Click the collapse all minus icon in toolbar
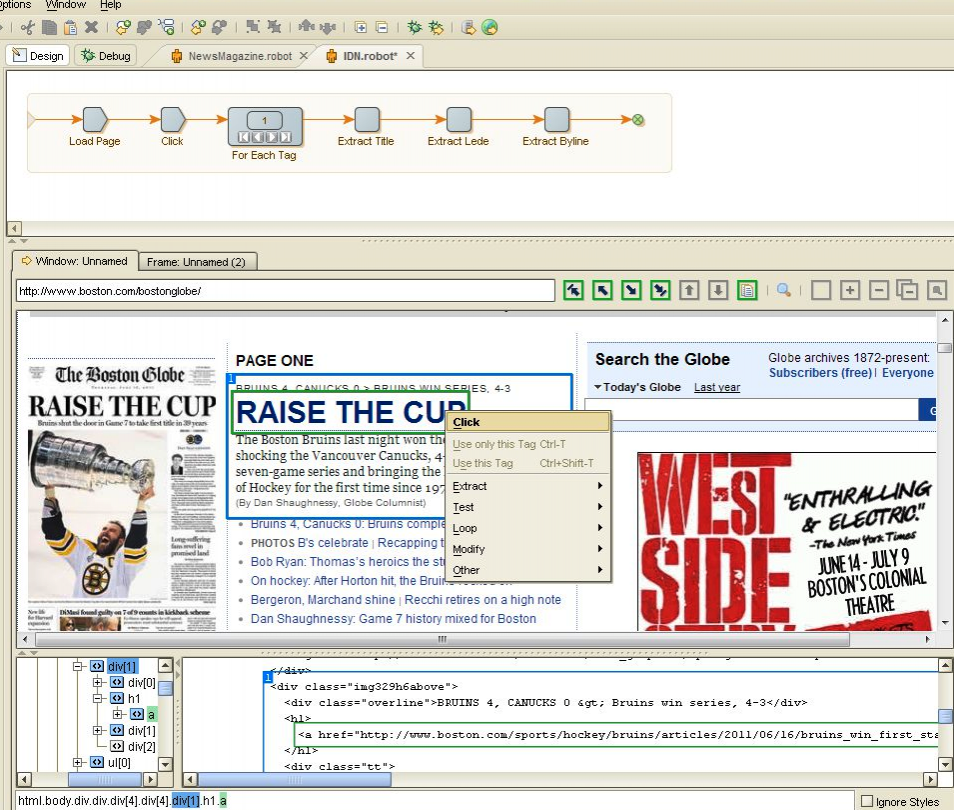The image size is (954, 810). click(x=381, y=27)
